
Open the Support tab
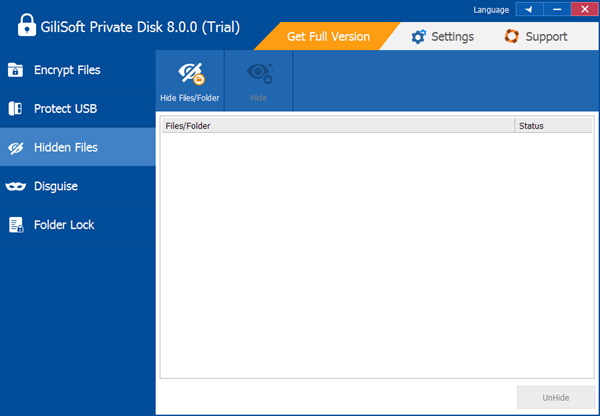(x=536, y=36)
